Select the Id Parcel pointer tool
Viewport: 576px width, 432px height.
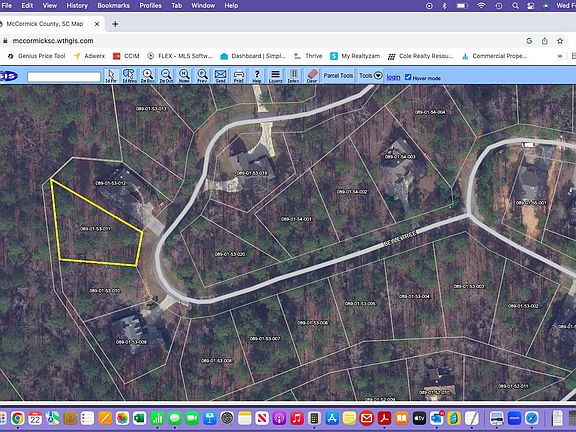112,76
